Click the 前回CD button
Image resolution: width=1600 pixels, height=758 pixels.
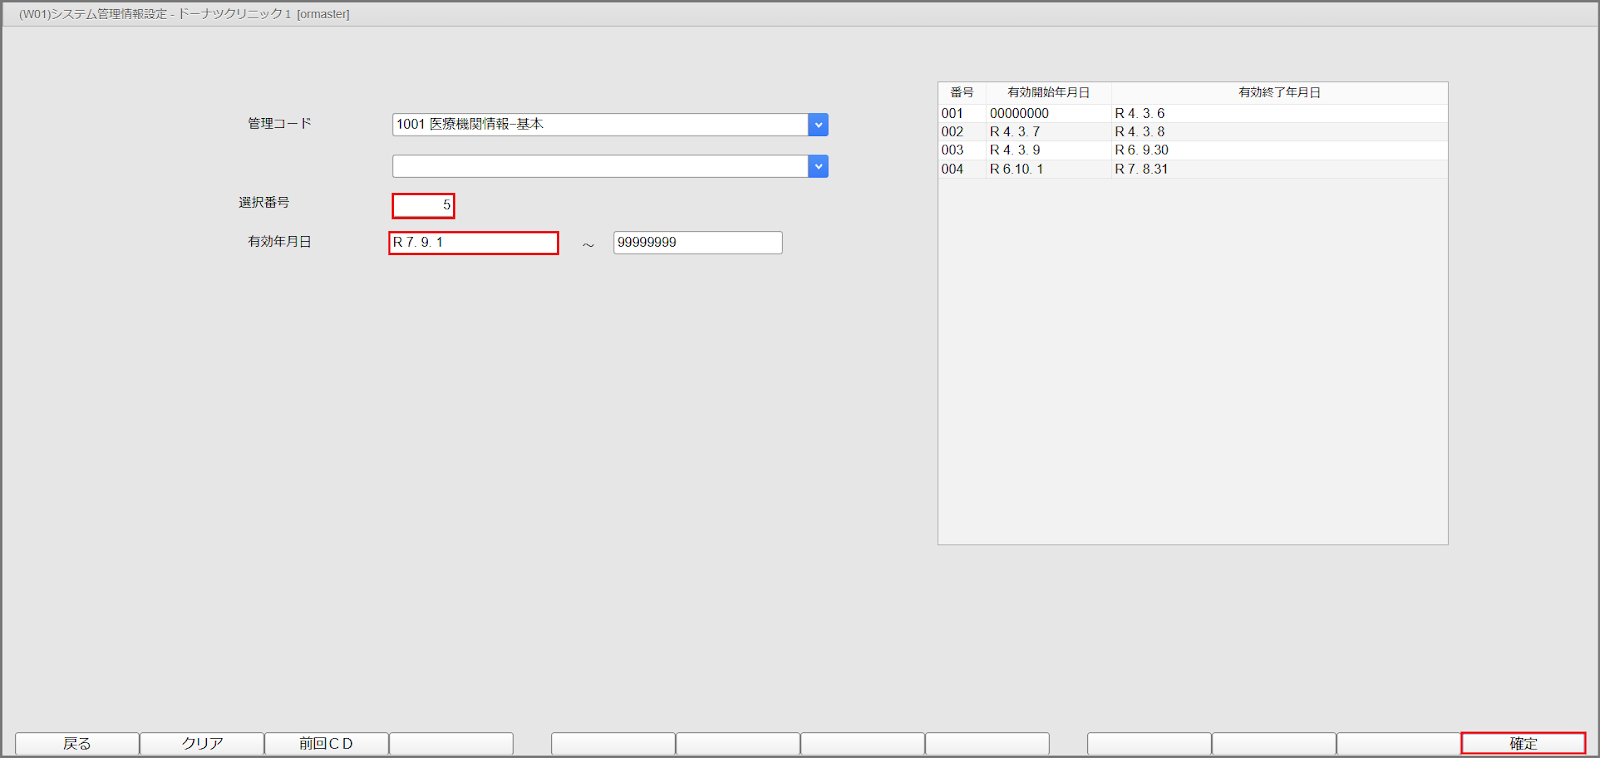(326, 744)
